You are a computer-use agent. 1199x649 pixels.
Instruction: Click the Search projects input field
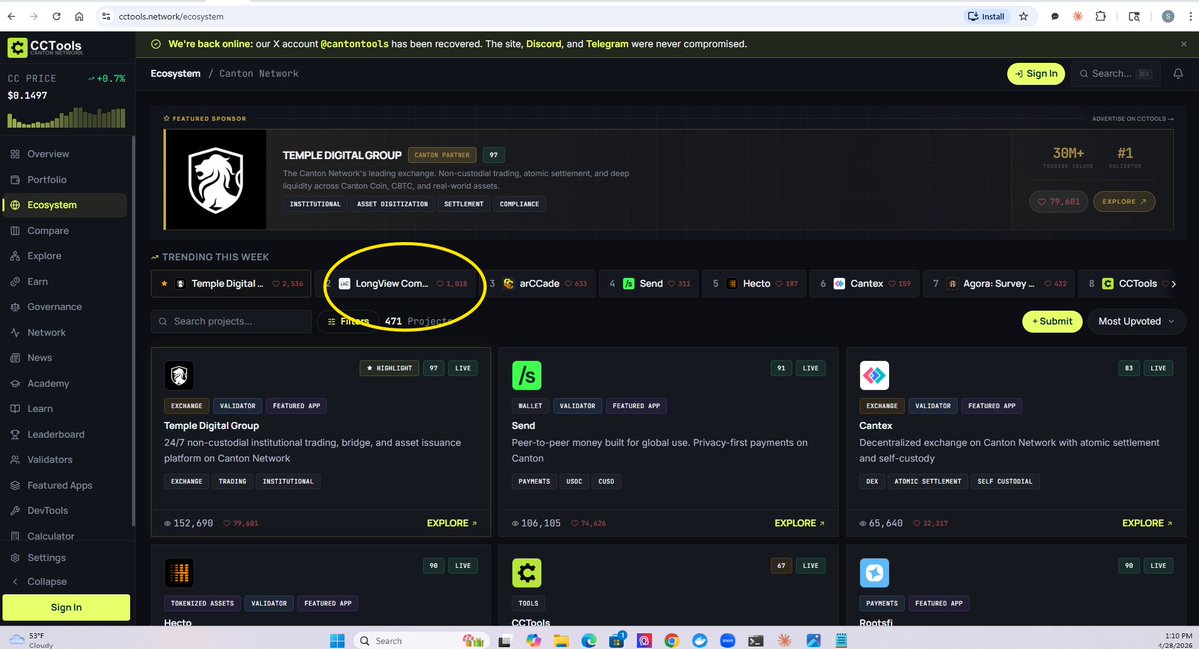pos(231,321)
